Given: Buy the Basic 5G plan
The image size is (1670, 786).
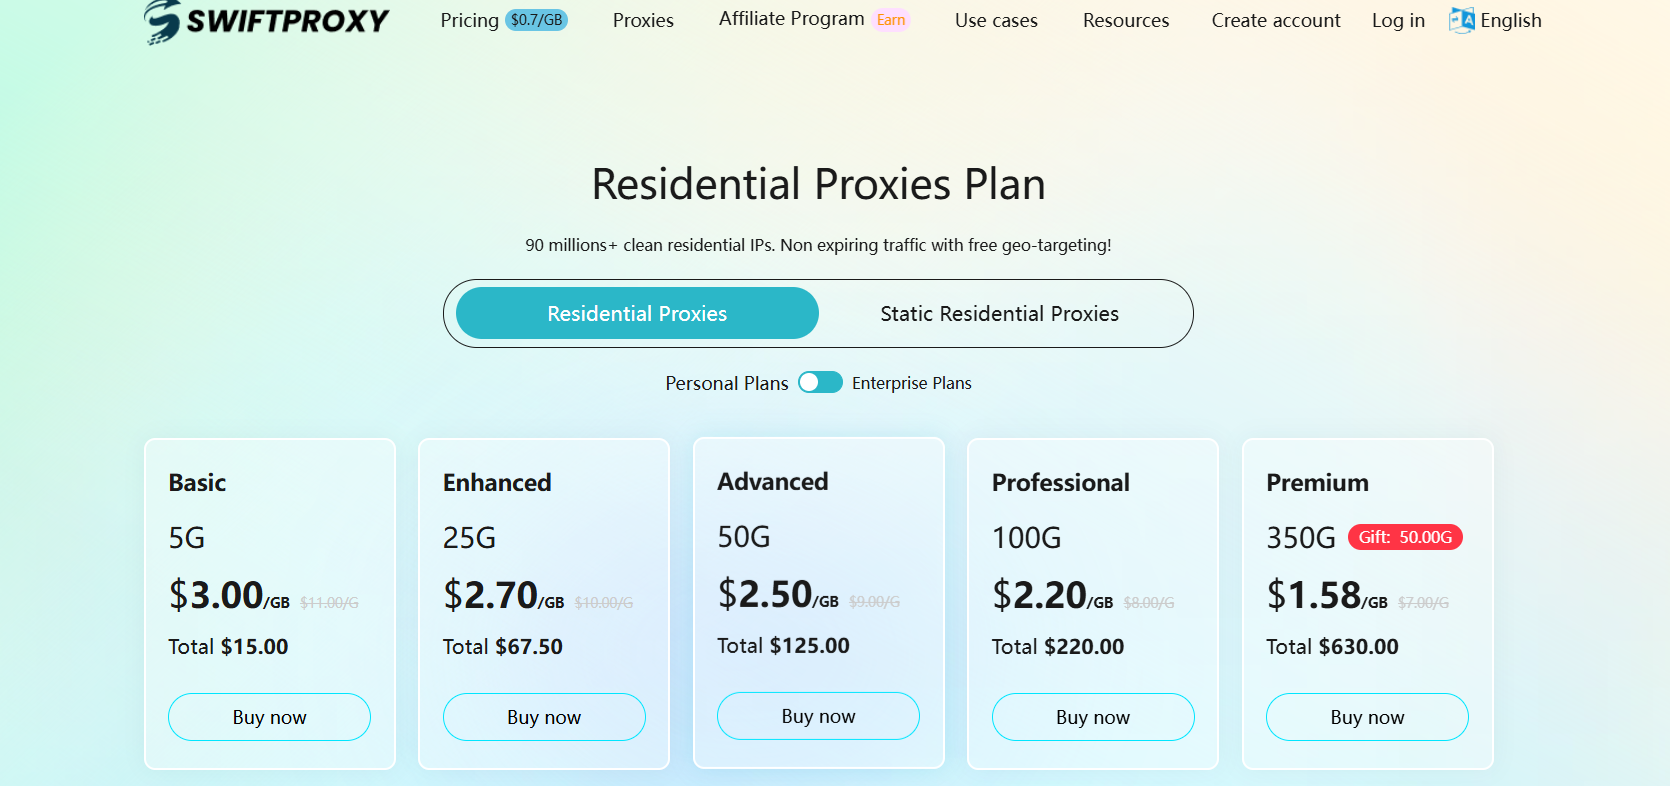Looking at the screenshot, I should 269,717.
